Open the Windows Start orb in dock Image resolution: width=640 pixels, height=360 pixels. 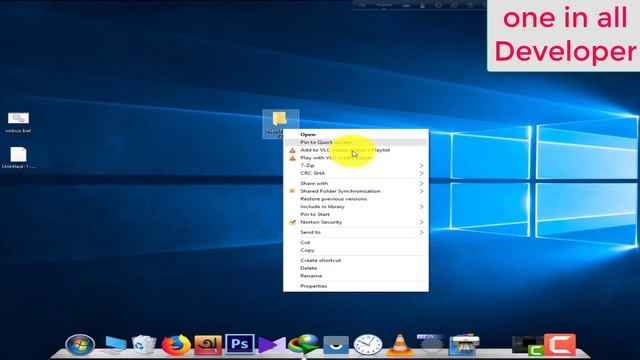click(80, 345)
